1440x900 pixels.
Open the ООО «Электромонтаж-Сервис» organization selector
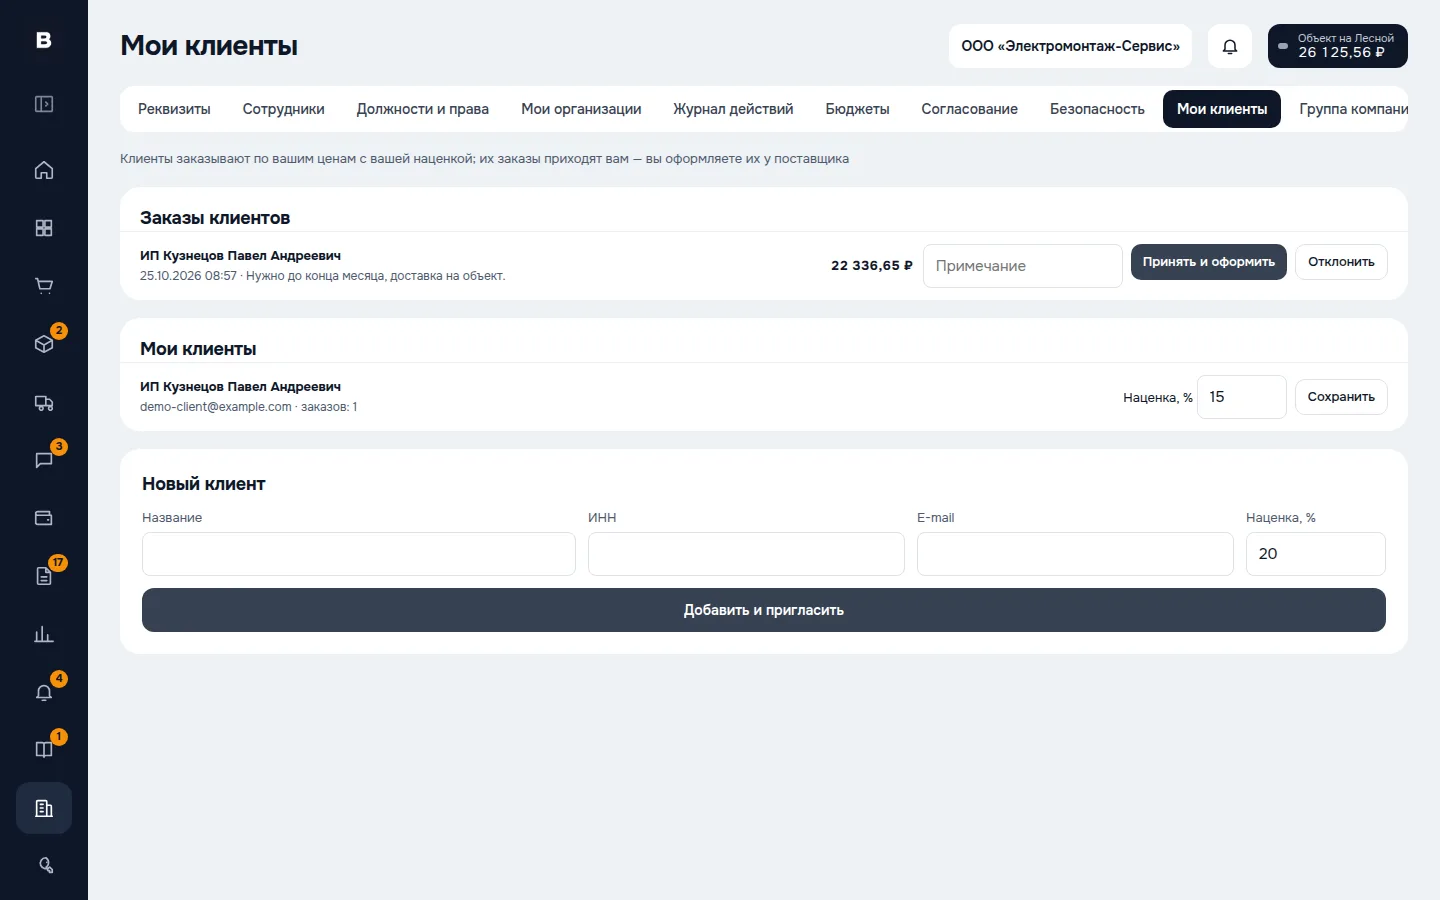(1070, 46)
